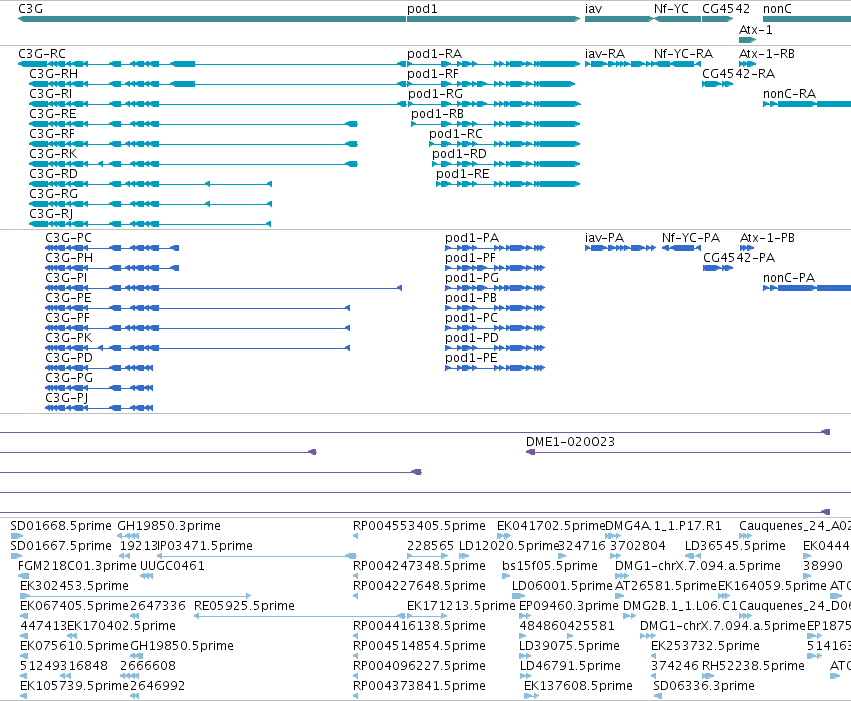851x701 pixels.
Task: Select protein pod1-PE
Action: point(495,368)
